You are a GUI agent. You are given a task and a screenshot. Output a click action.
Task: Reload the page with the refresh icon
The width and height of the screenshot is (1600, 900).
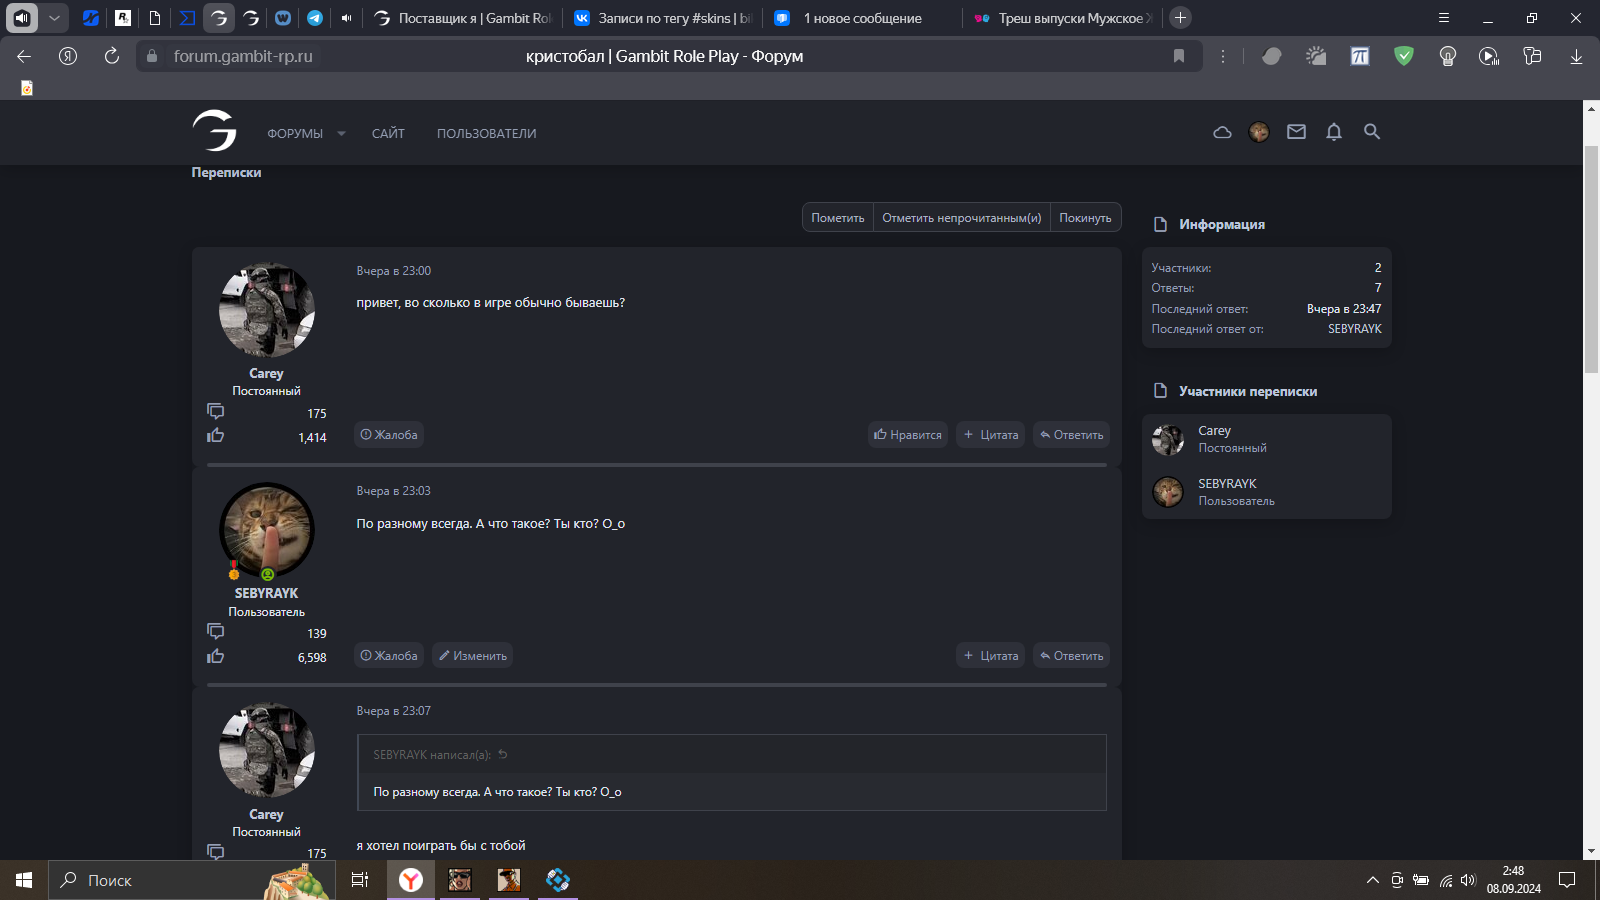[112, 56]
